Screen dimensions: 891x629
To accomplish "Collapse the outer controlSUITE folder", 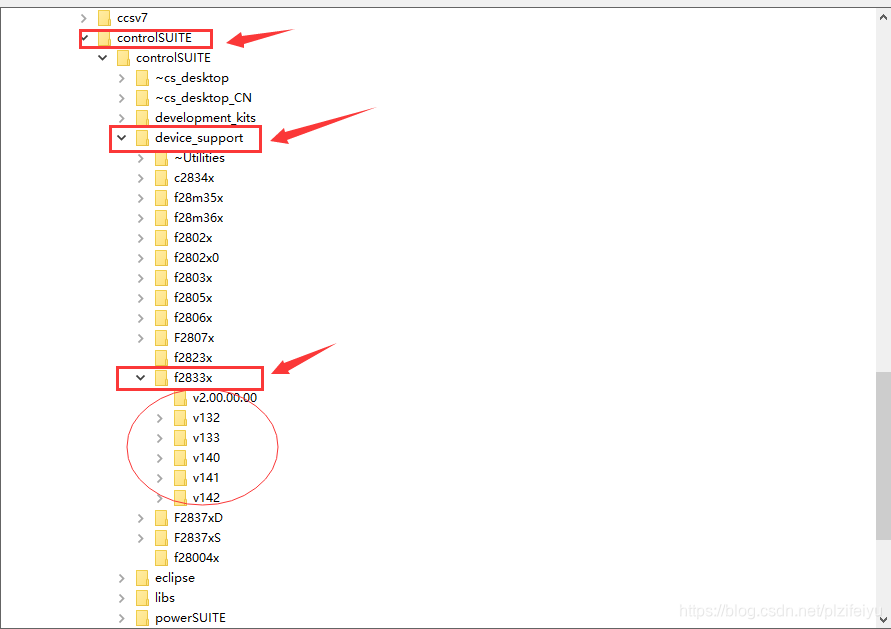I will 85,38.
